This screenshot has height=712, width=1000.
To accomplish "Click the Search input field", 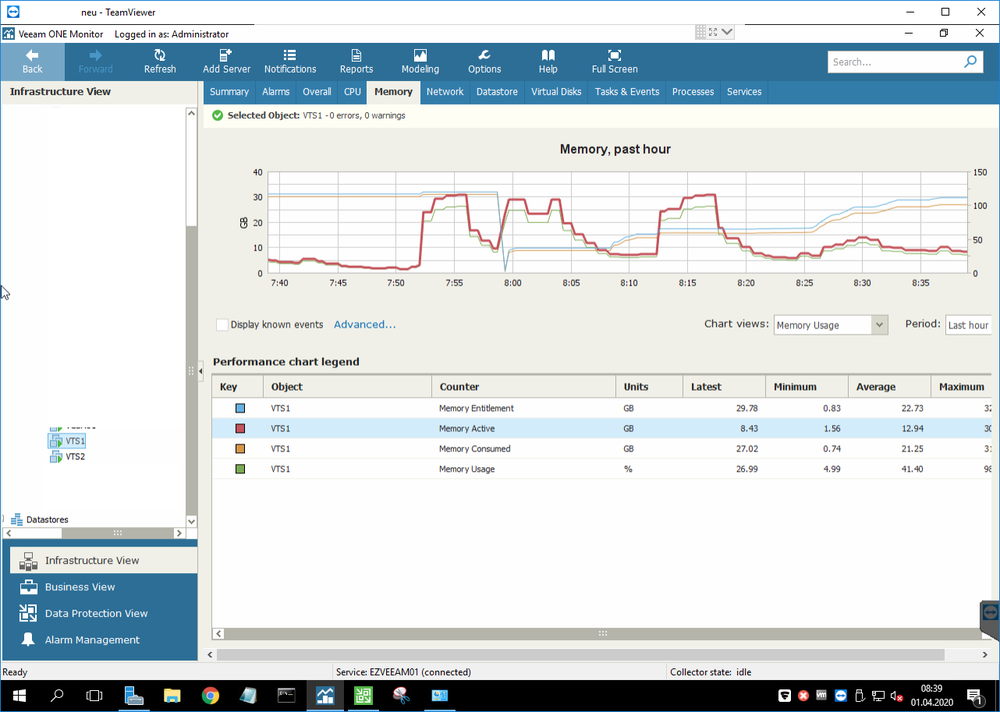I will click(894, 62).
